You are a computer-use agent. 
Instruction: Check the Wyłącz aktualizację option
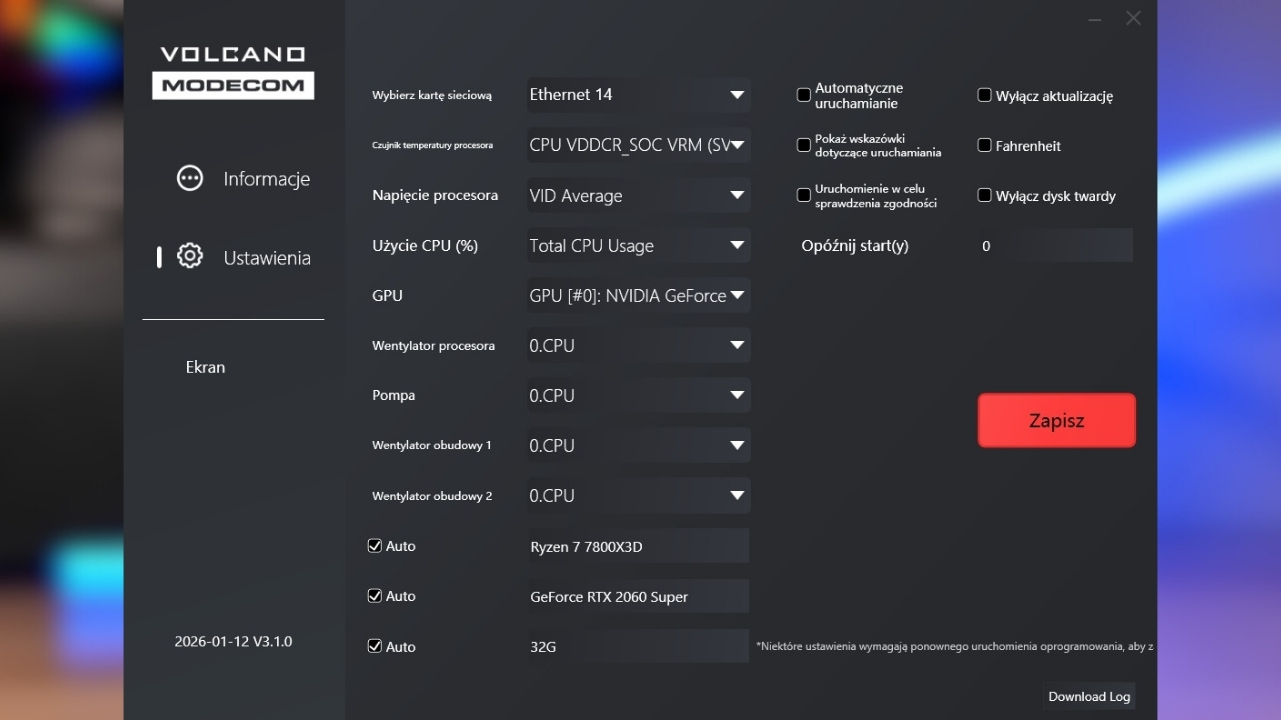(985, 95)
